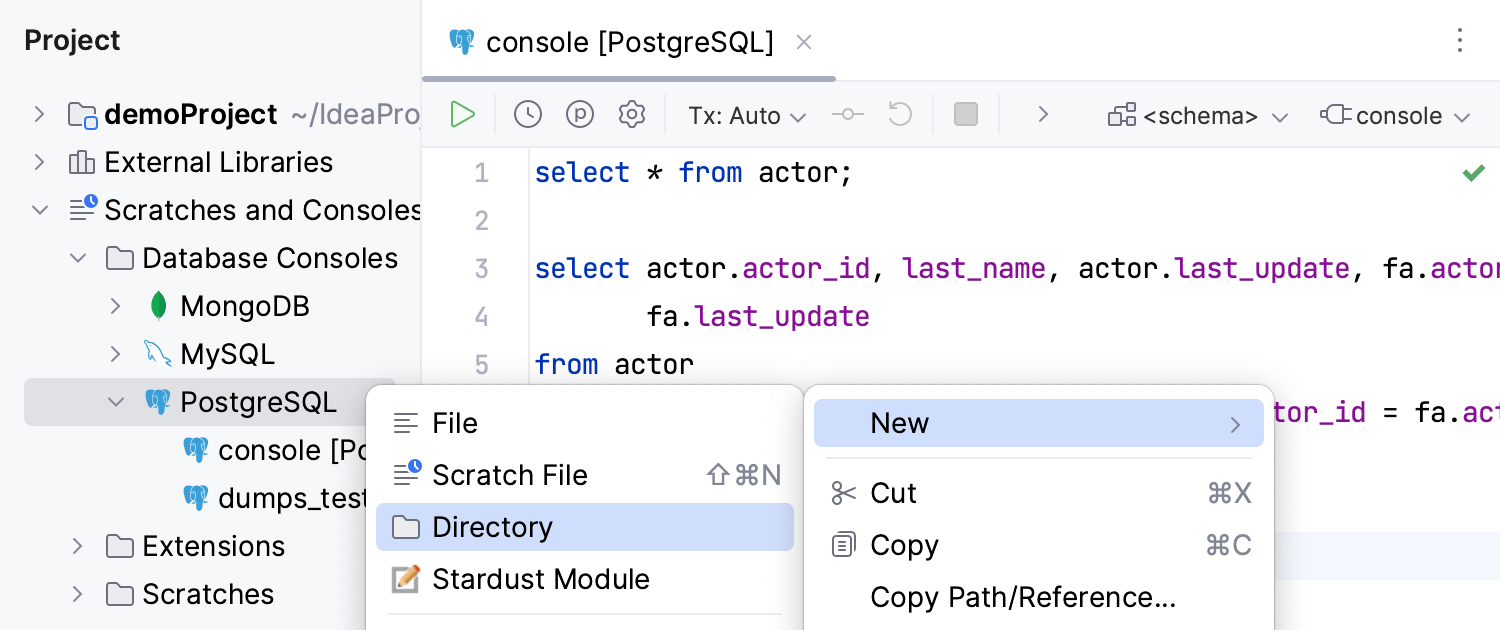The image size is (1500, 630).
Task: Click the 'fa.last_update' code on line 4
Action: (758, 317)
